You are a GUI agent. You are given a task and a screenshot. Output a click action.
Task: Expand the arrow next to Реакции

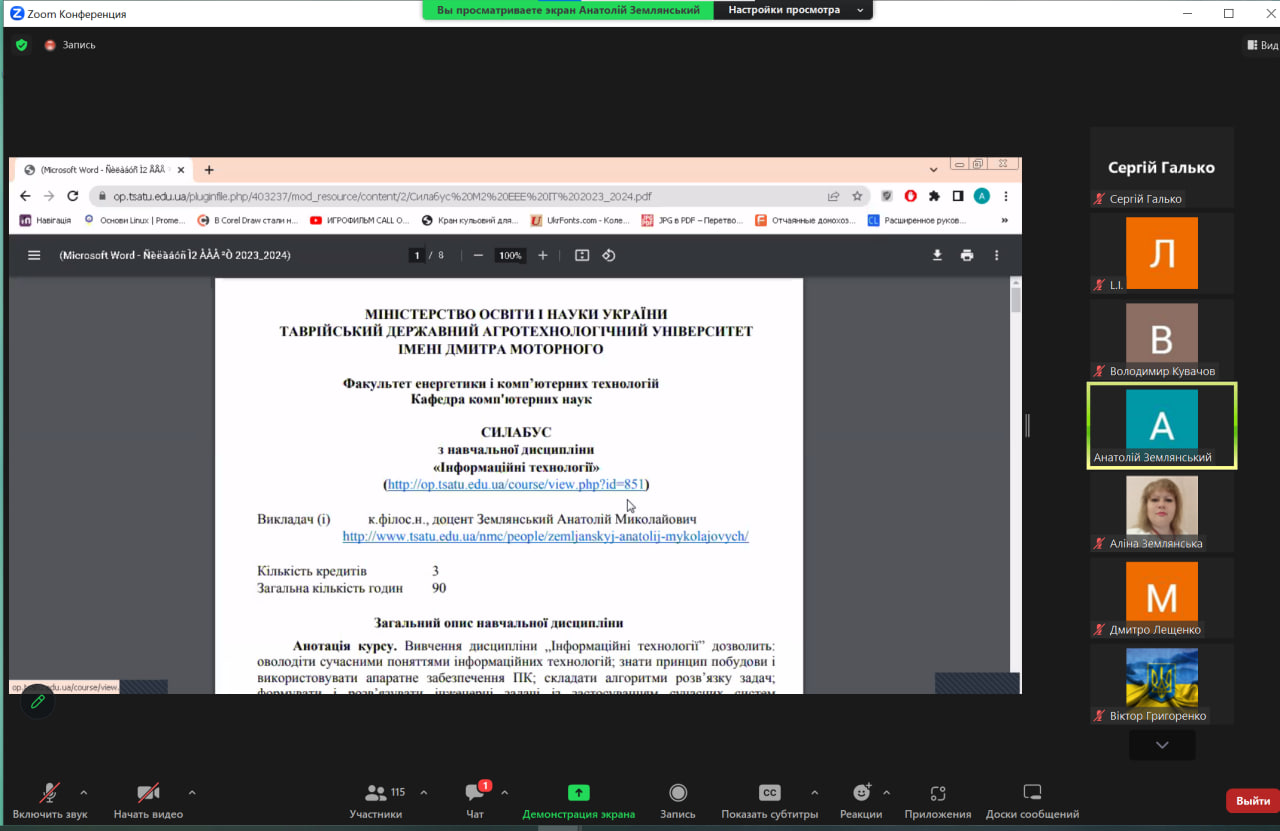coord(886,793)
